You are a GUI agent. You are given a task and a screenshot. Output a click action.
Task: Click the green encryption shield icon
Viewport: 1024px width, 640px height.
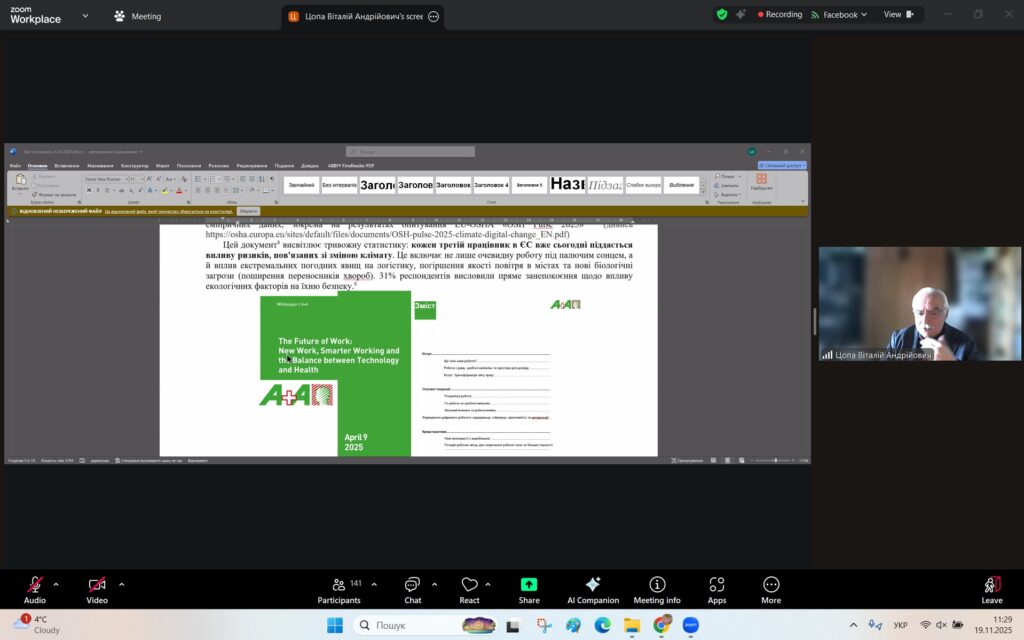click(x=722, y=15)
